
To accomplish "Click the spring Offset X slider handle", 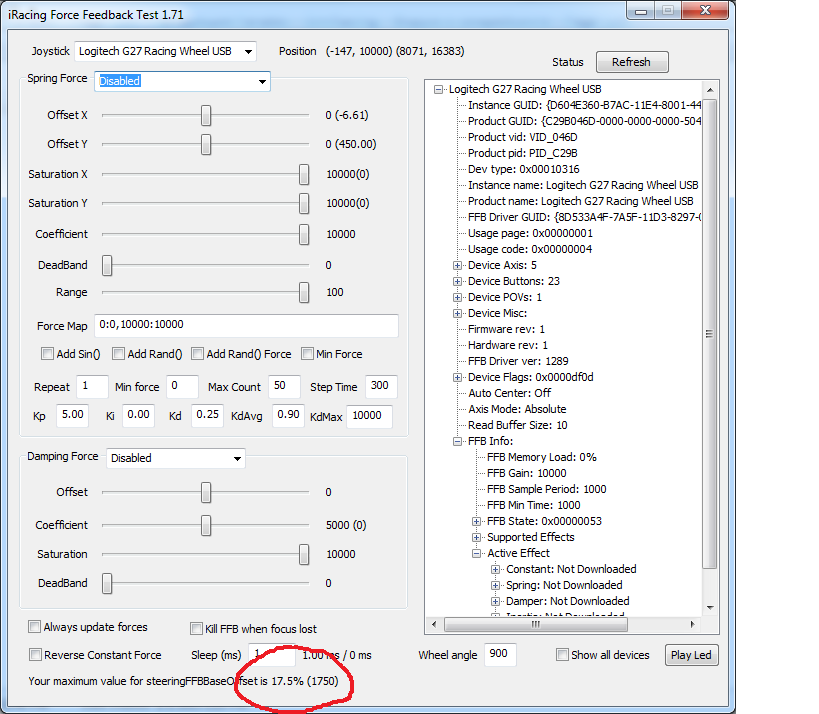I will click(206, 115).
